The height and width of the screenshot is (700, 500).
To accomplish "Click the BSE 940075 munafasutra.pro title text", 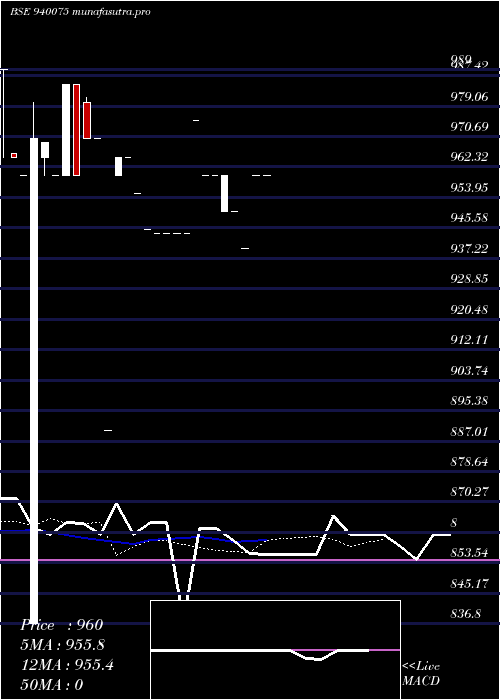I will point(80,12).
